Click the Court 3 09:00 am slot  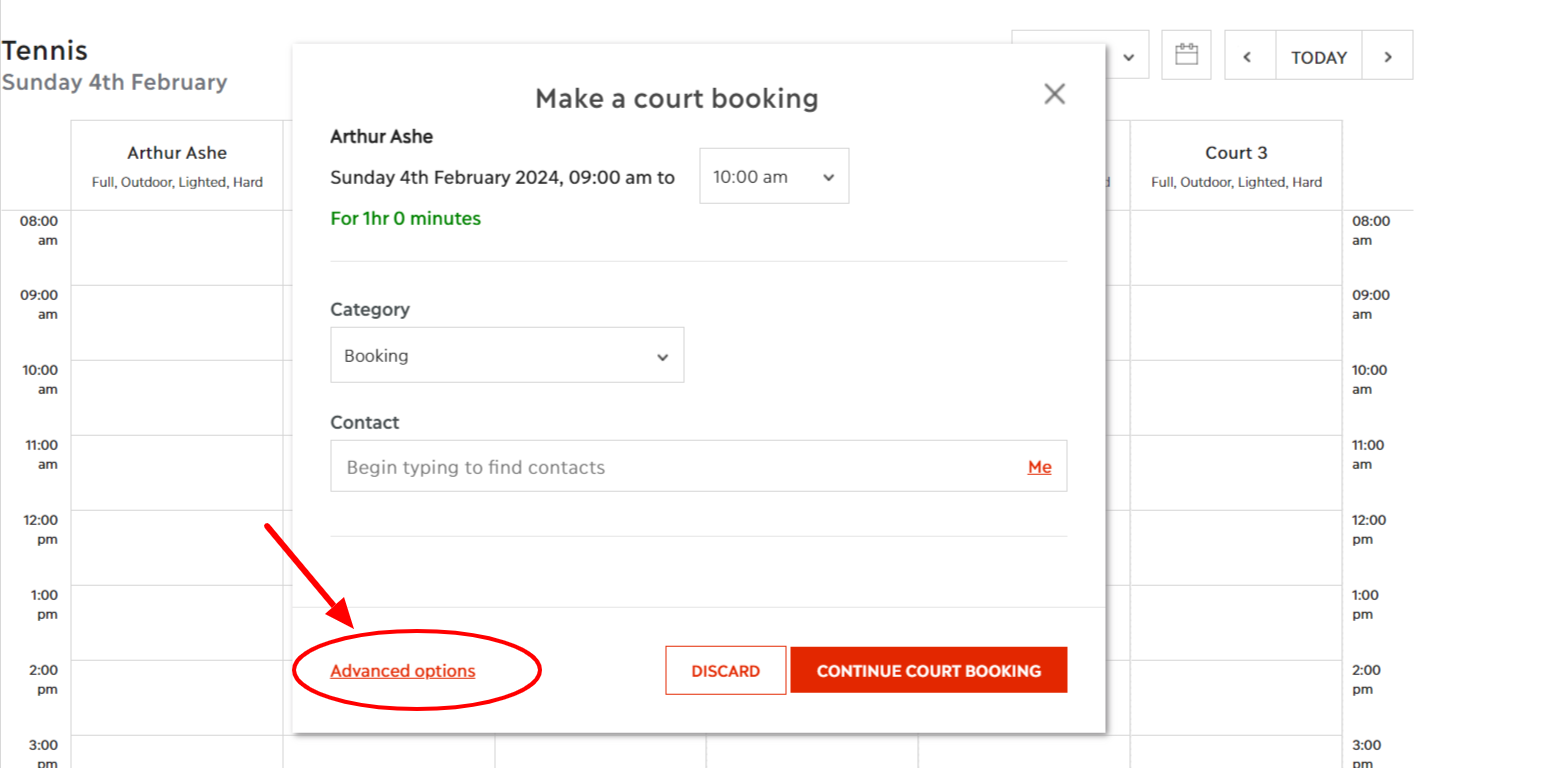pyautogui.click(x=1236, y=322)
